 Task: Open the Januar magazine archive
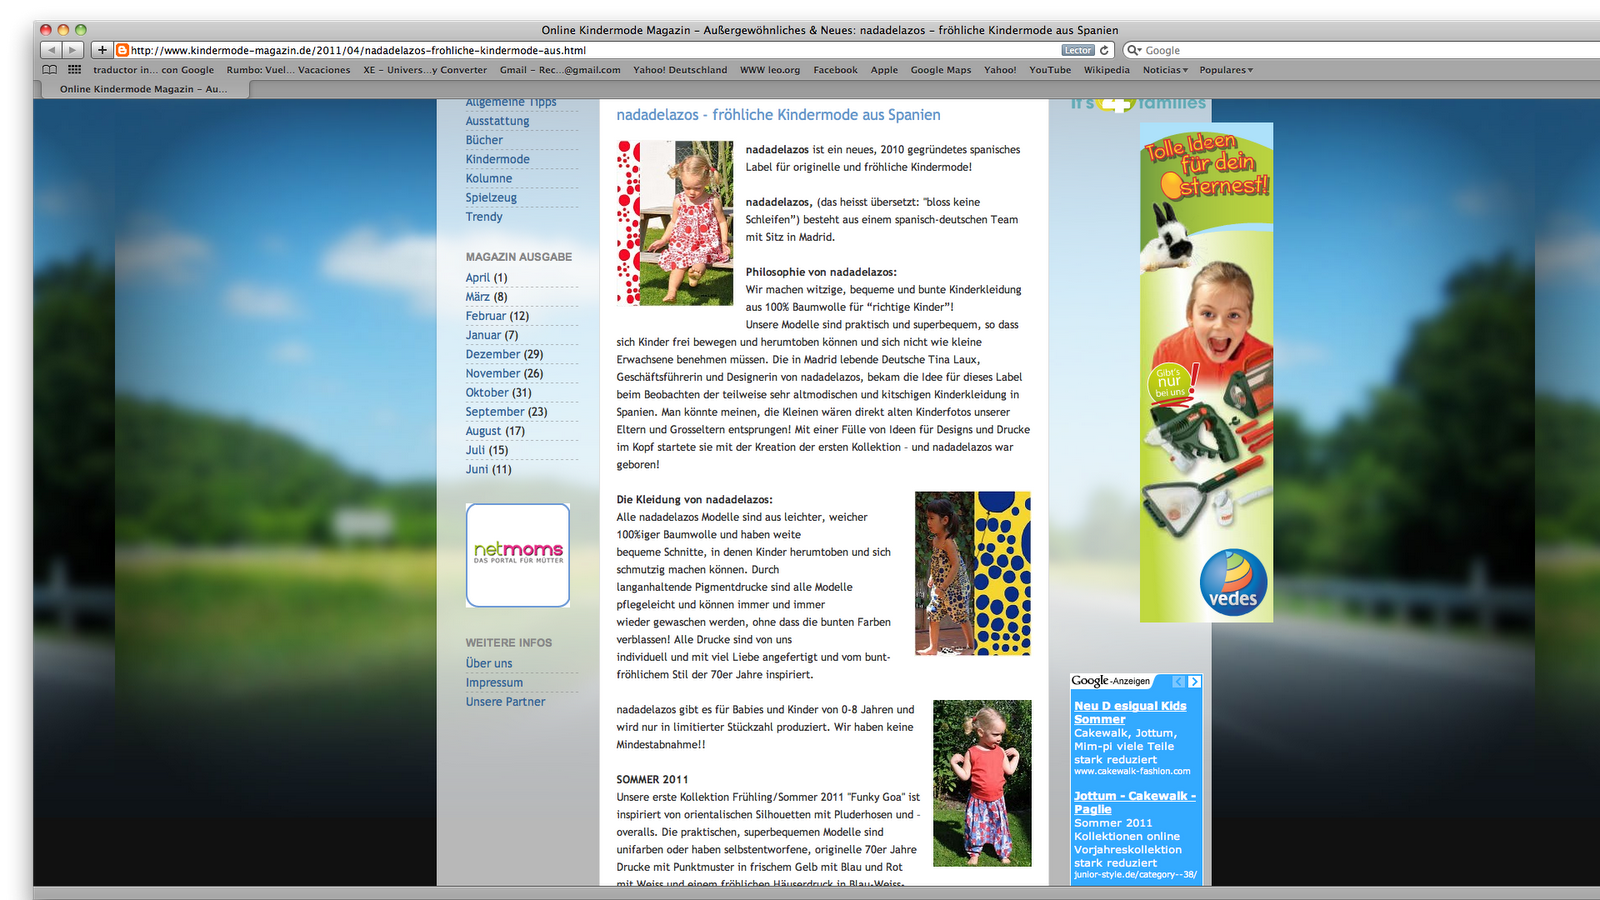click(x=483, y=335)
